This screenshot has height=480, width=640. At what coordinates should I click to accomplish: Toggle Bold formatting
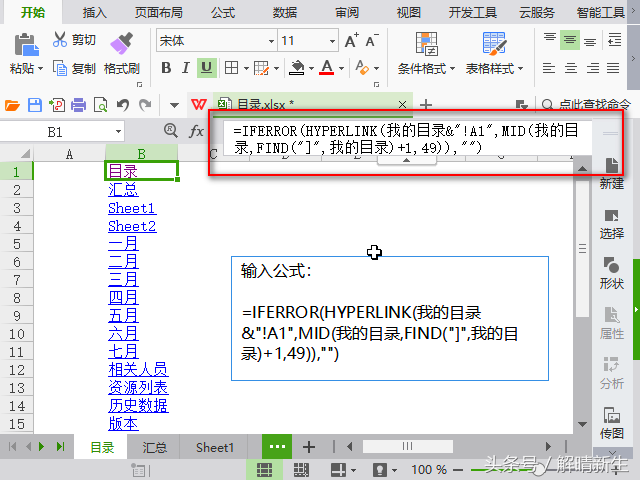pos(166,68)
